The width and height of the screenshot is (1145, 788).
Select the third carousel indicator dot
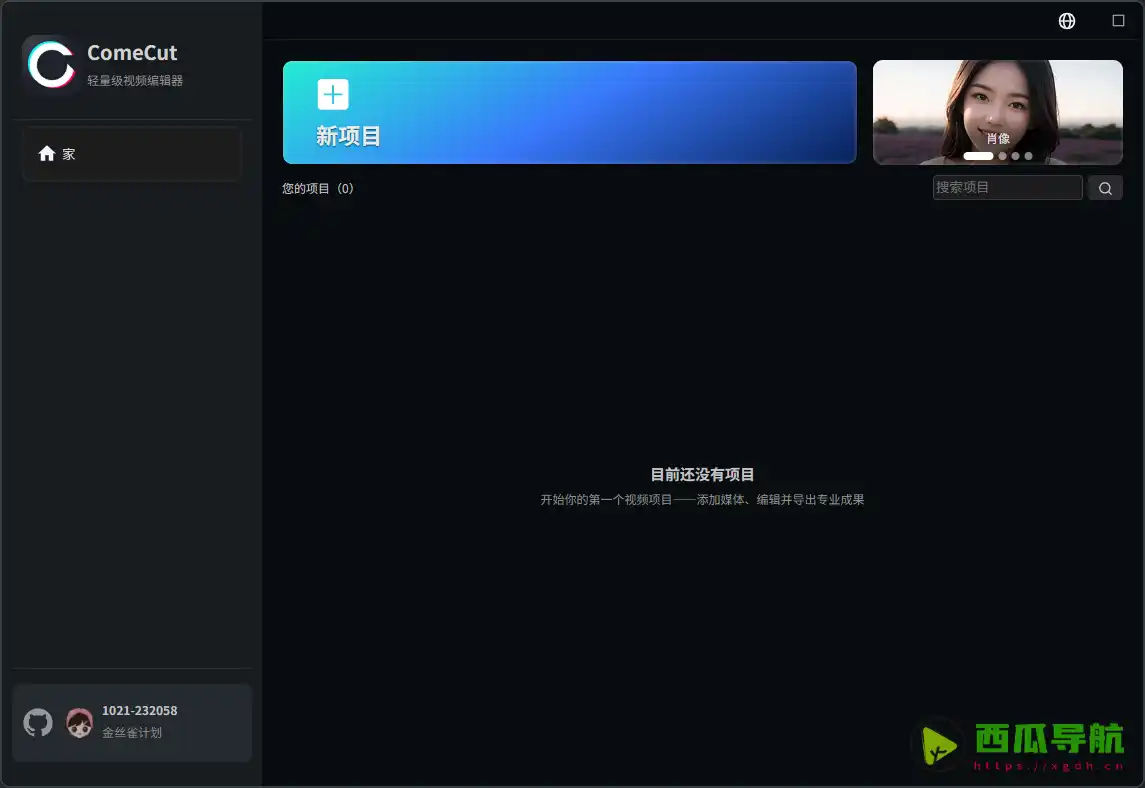[x=1014, y=156]
